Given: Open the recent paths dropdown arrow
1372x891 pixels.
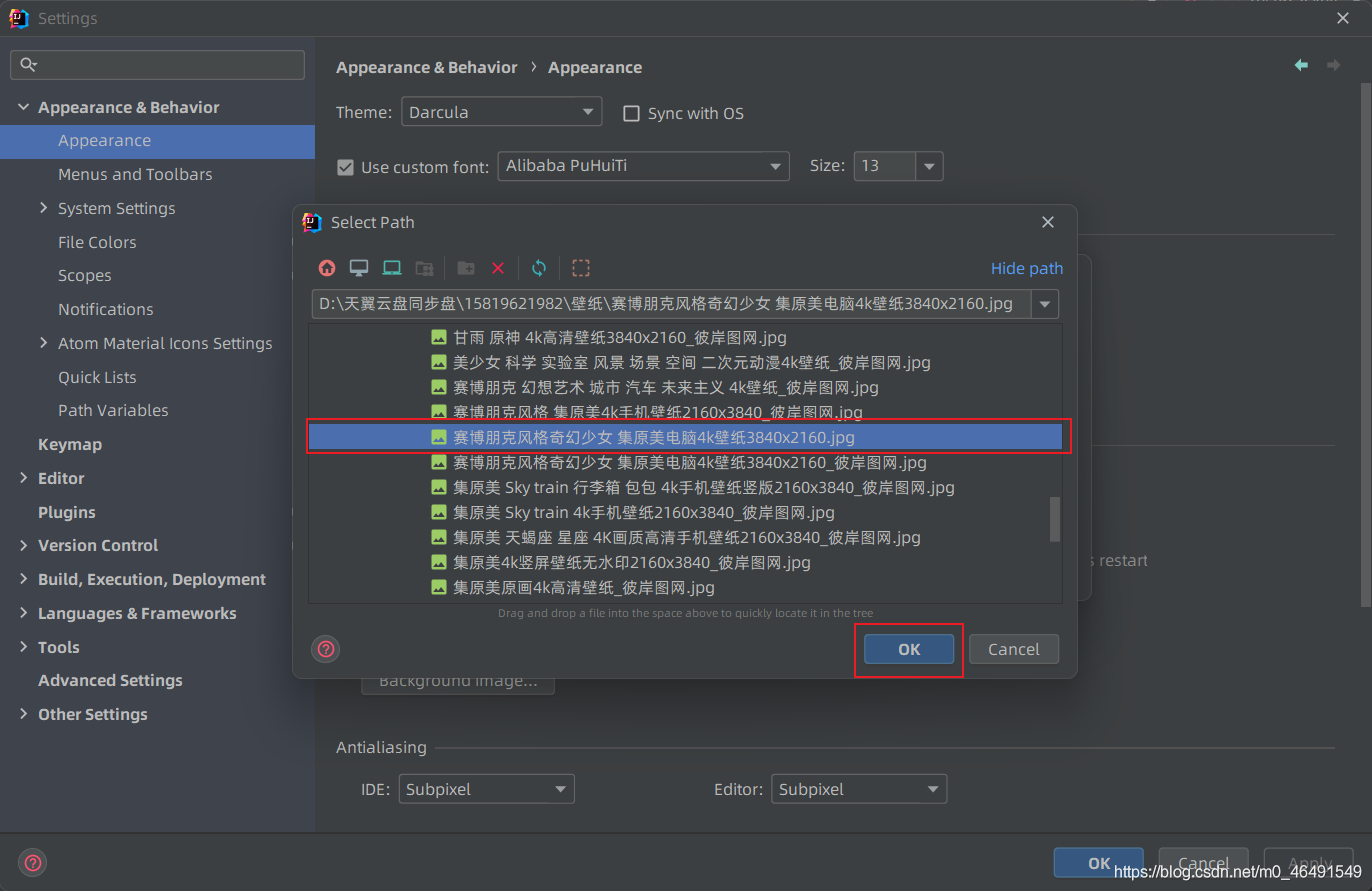Looking at the screenshot, I should [x=1045, y=304].
